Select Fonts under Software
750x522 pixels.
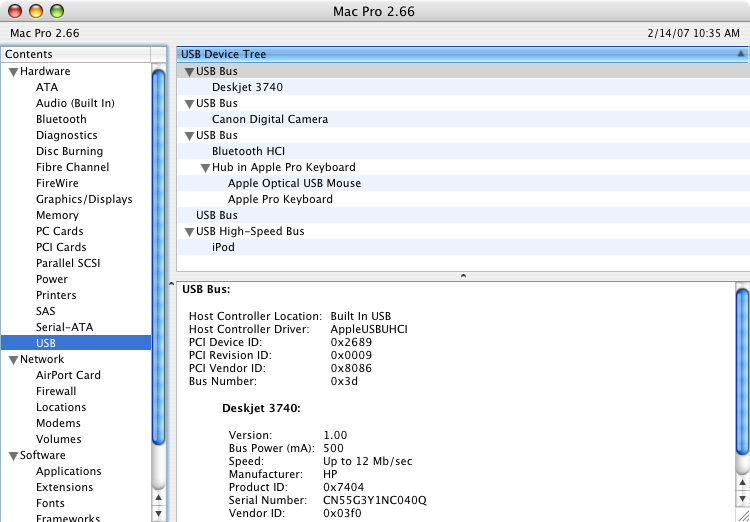50,503
